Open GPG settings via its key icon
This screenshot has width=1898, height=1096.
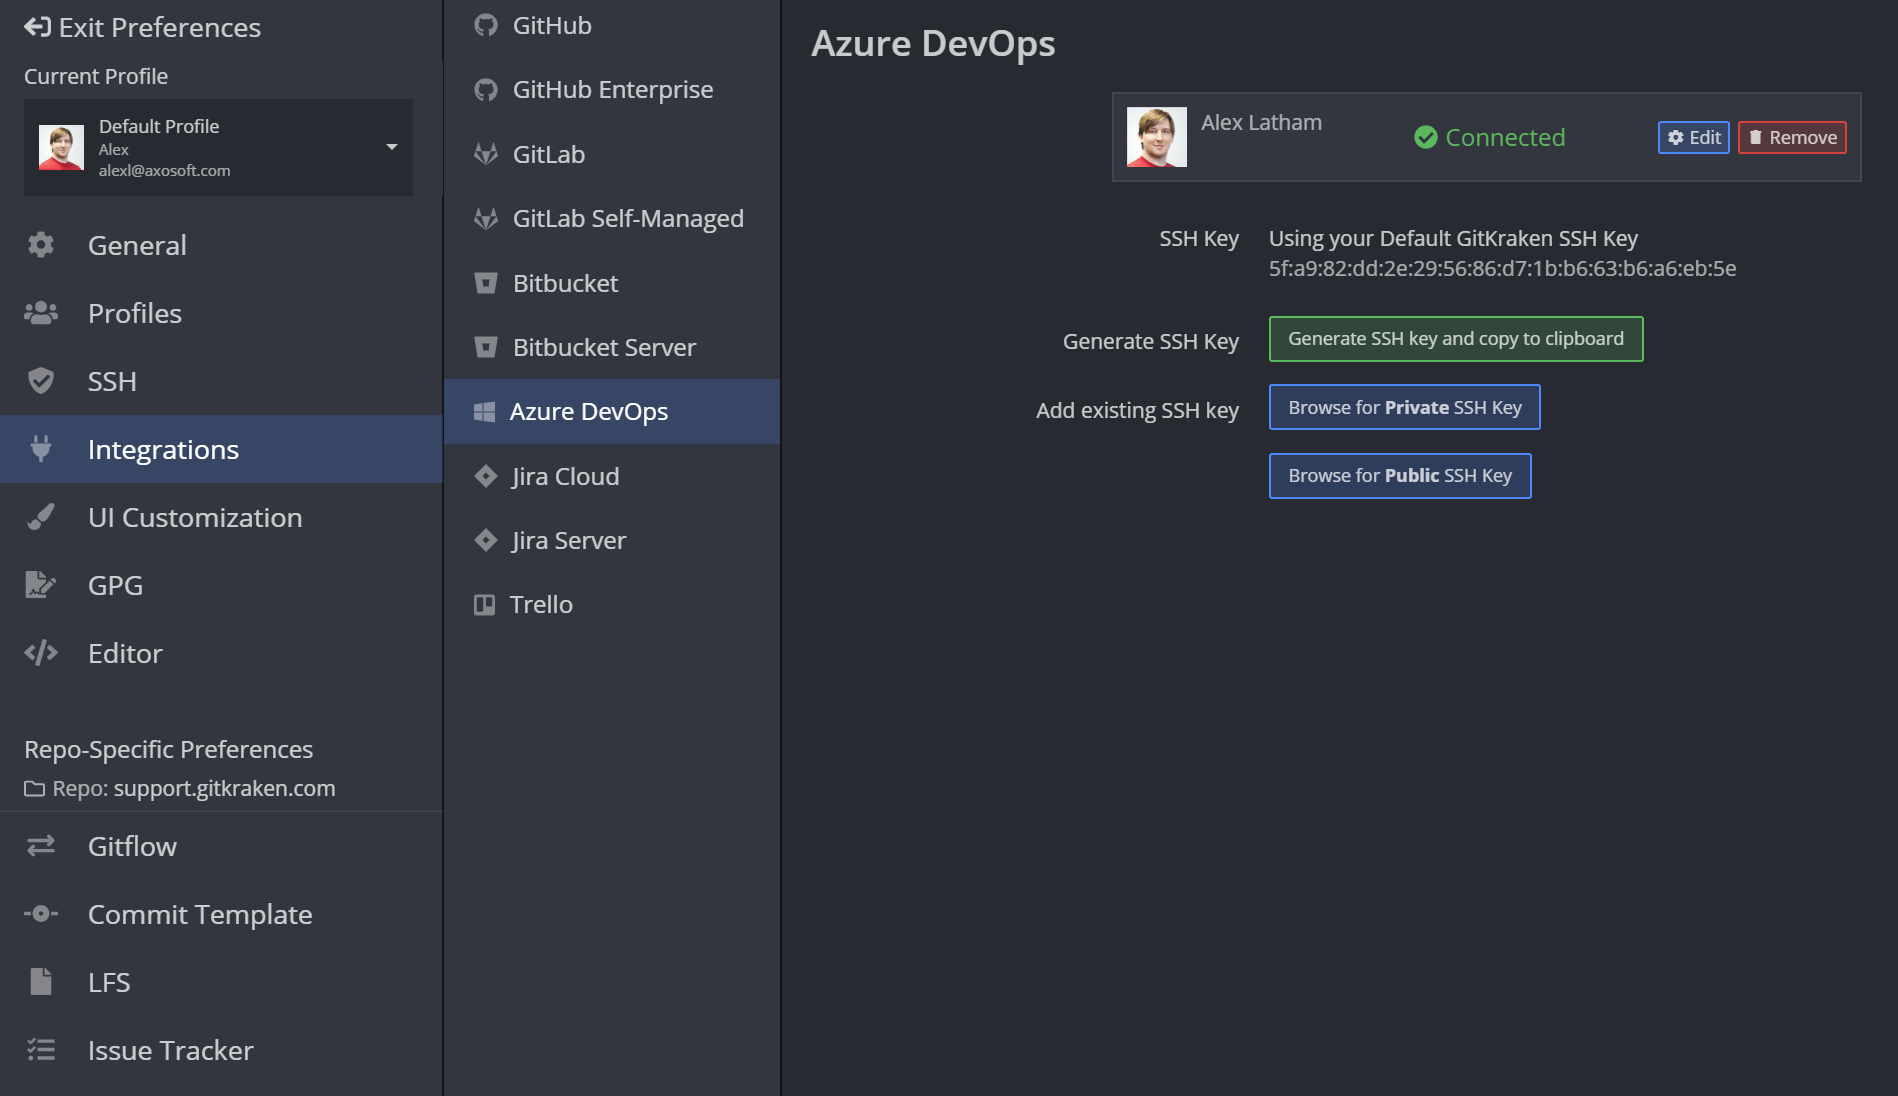(x=41, y=585)
